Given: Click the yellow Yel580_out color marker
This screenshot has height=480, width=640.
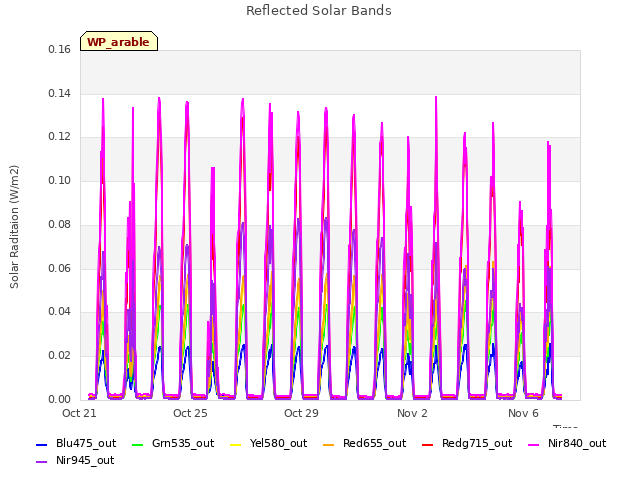Looking at the screenshot, I should pyautogui.click(x=236, y=444).
